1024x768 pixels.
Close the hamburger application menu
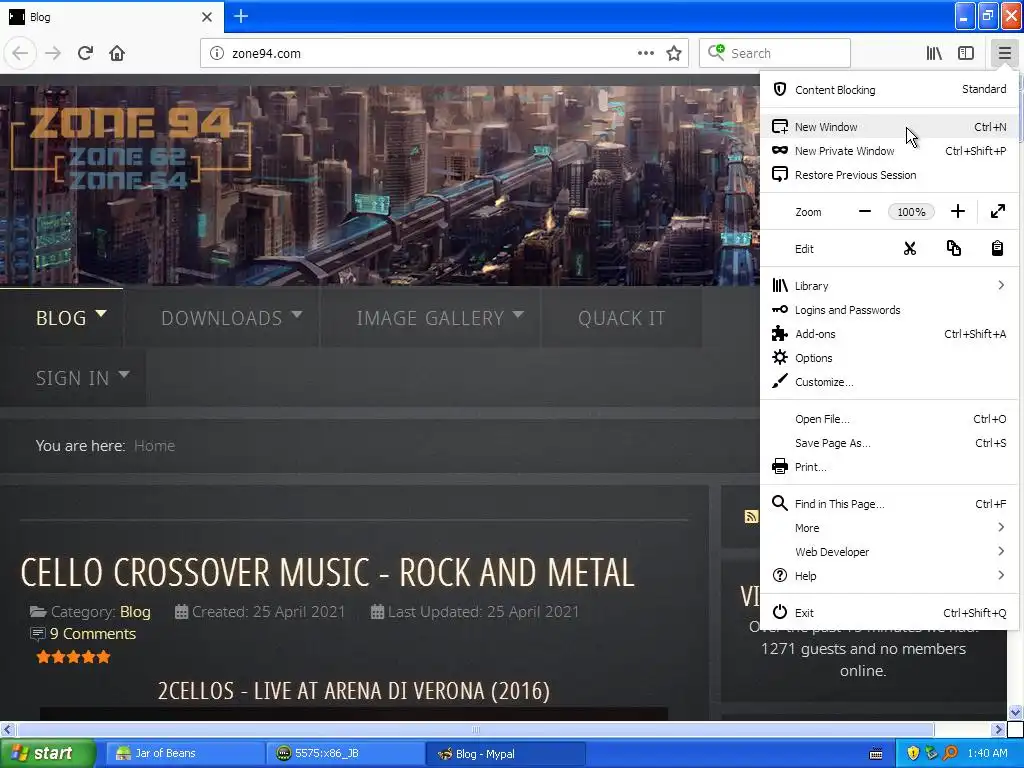[x=1004, y=53]
